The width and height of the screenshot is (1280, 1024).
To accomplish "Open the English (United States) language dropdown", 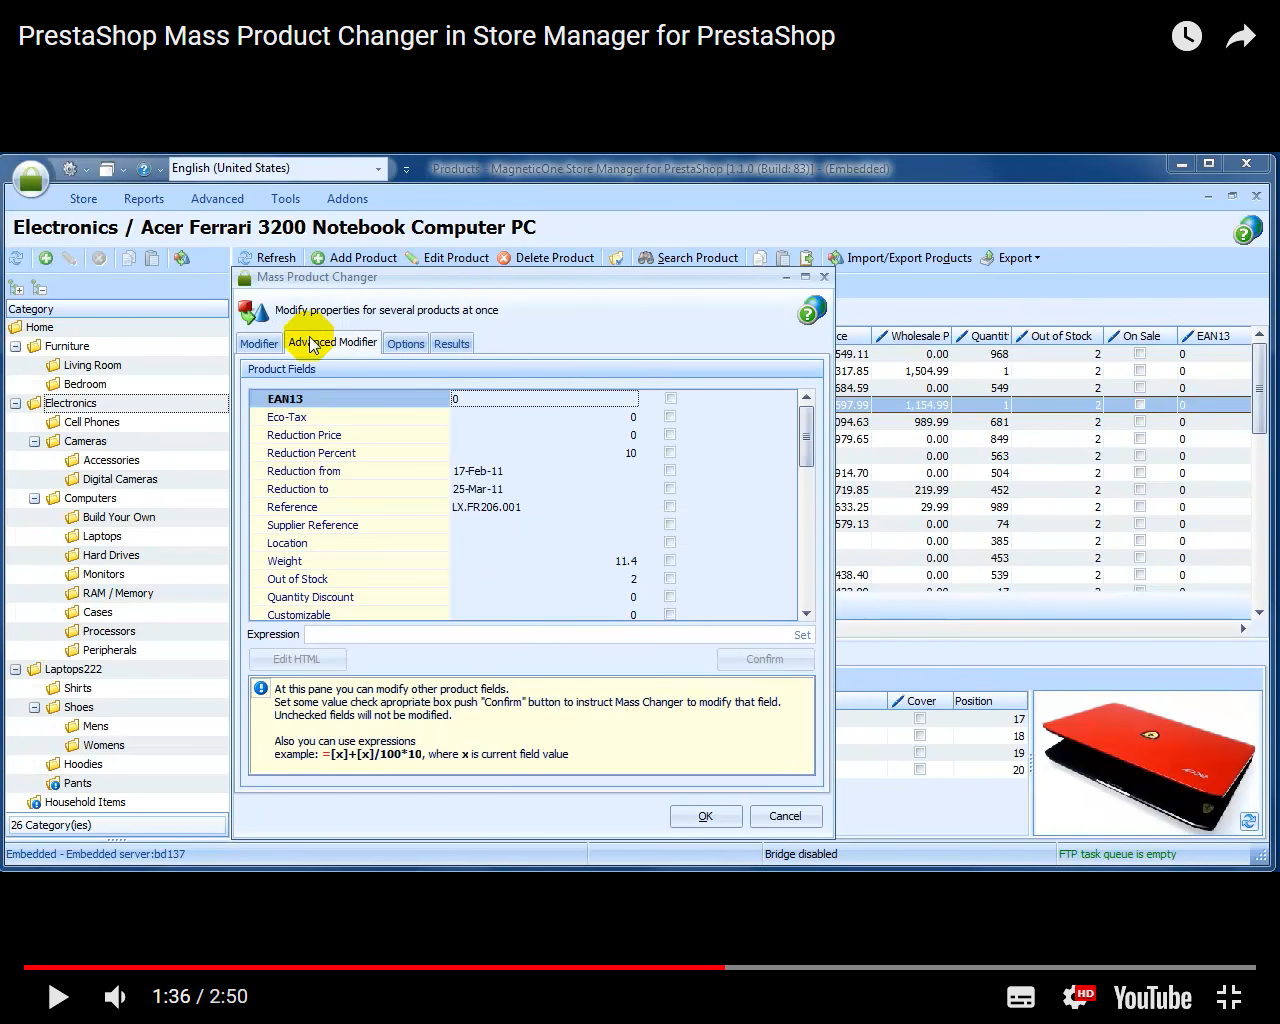I will tap(278, 168).
